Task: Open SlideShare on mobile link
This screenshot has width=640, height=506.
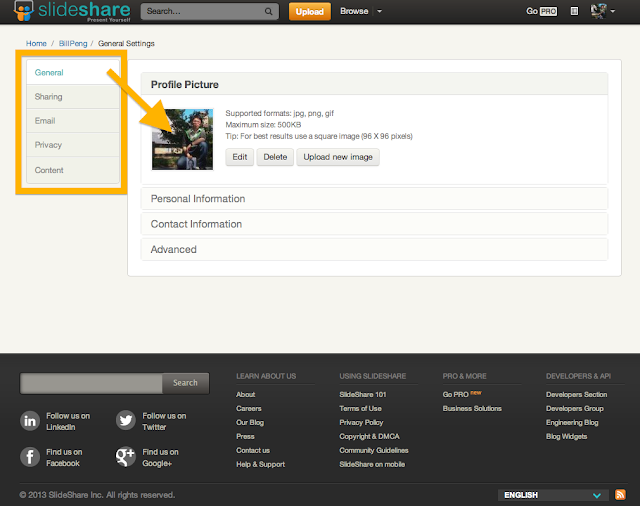Action: pyautogui.click(x=372, y=464)
